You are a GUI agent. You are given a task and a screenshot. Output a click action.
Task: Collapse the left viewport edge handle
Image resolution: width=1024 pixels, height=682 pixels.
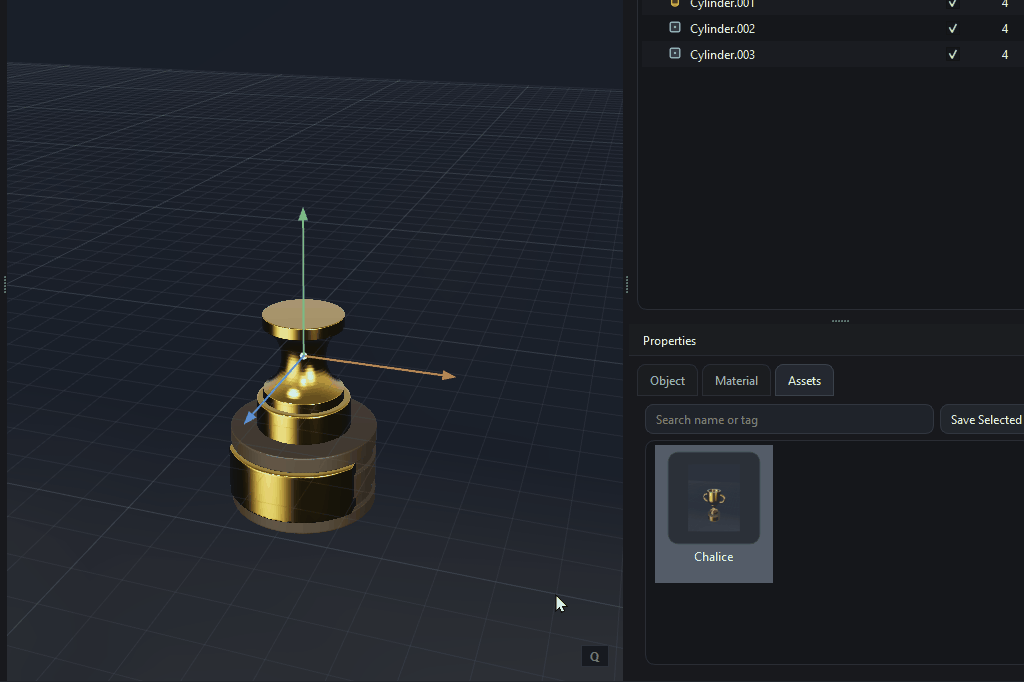5,284
